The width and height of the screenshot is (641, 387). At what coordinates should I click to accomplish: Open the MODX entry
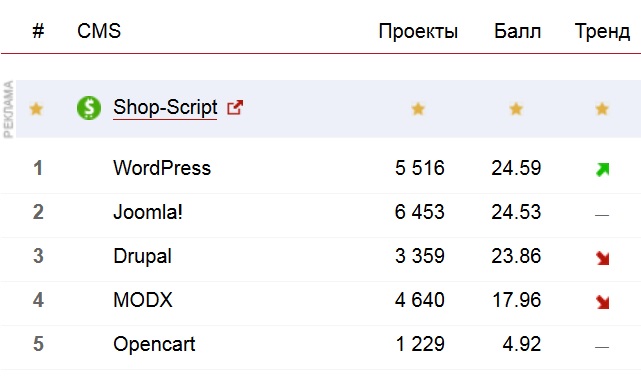click(143, 300)
